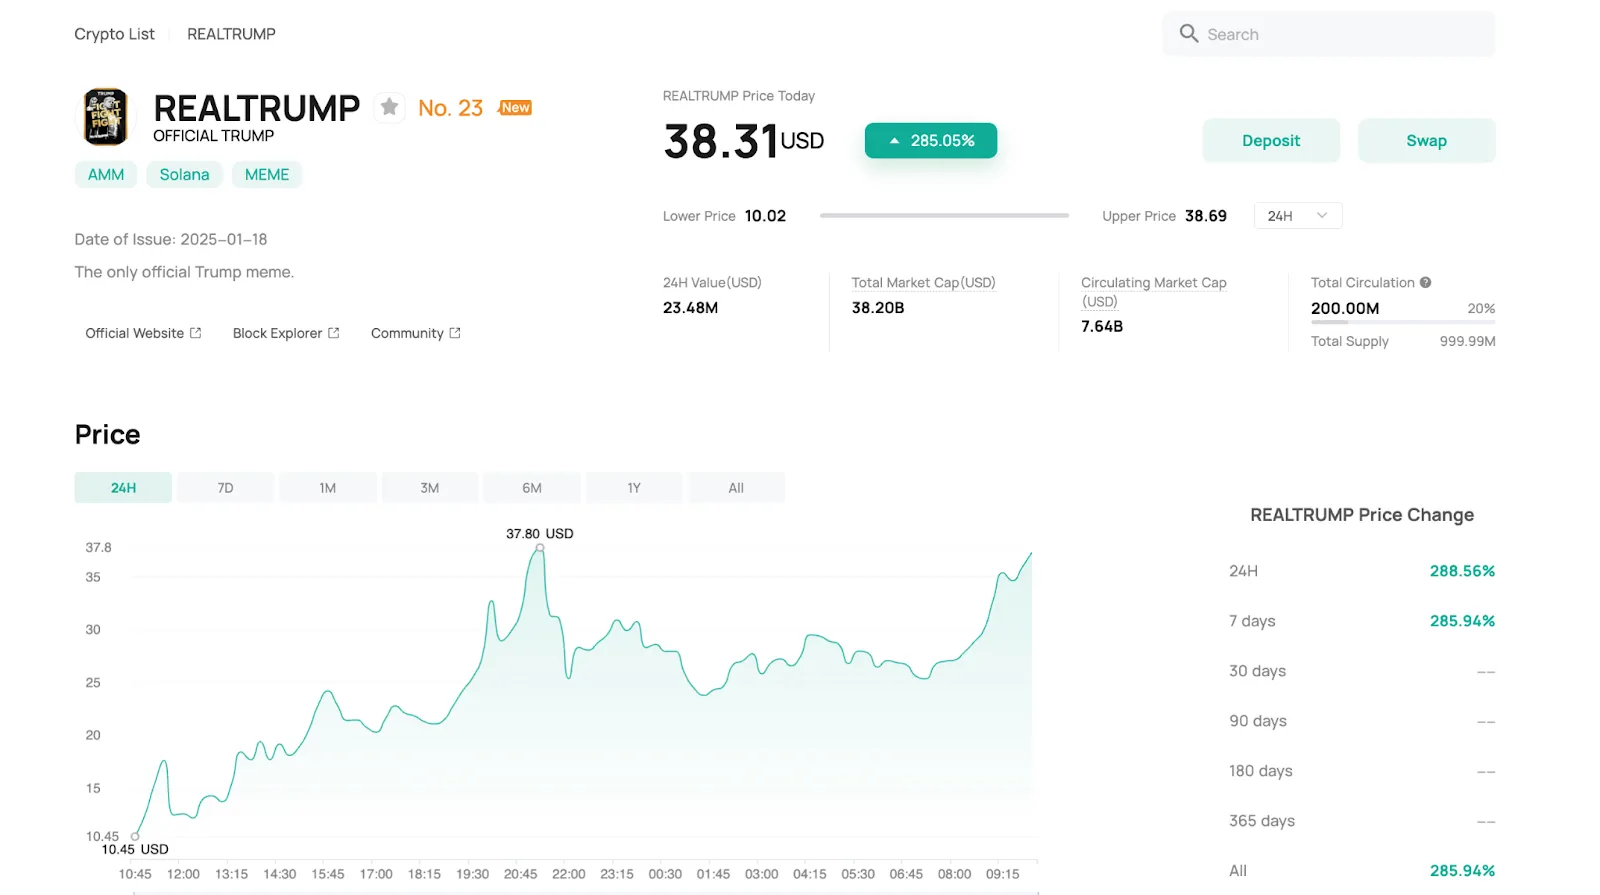Click the Solana tag
The width and height of the screenshot is (1600, 895).
pos(184,174)
